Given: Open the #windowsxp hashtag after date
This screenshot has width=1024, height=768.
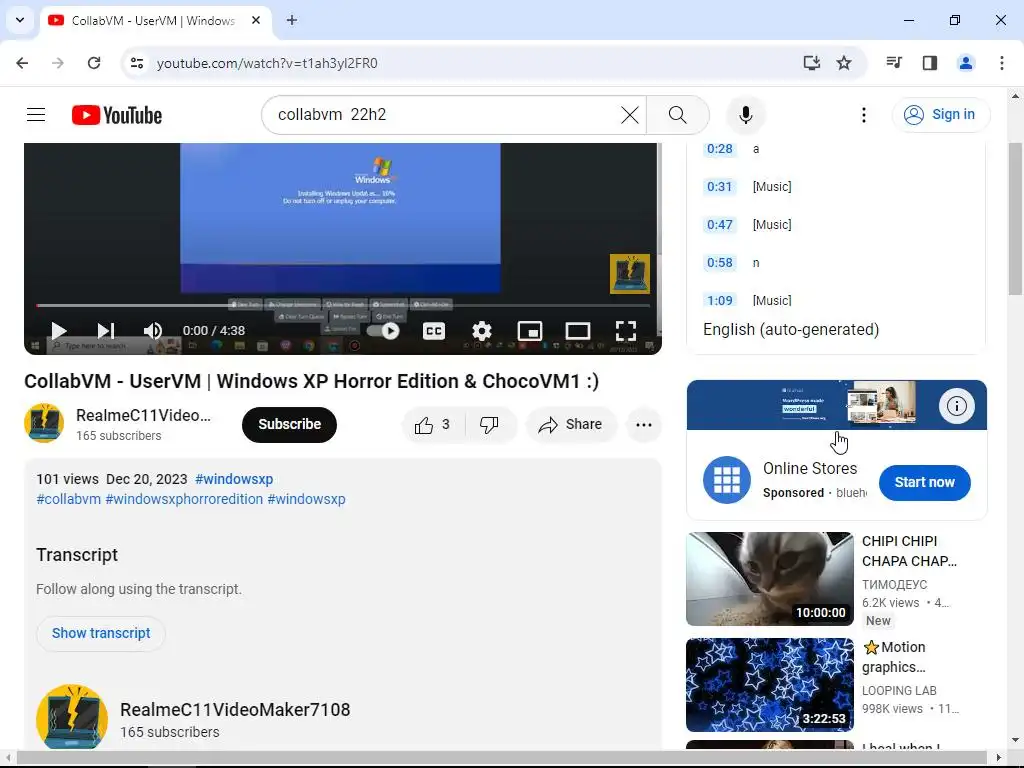Looking at the screenshot, I should 234,479.
